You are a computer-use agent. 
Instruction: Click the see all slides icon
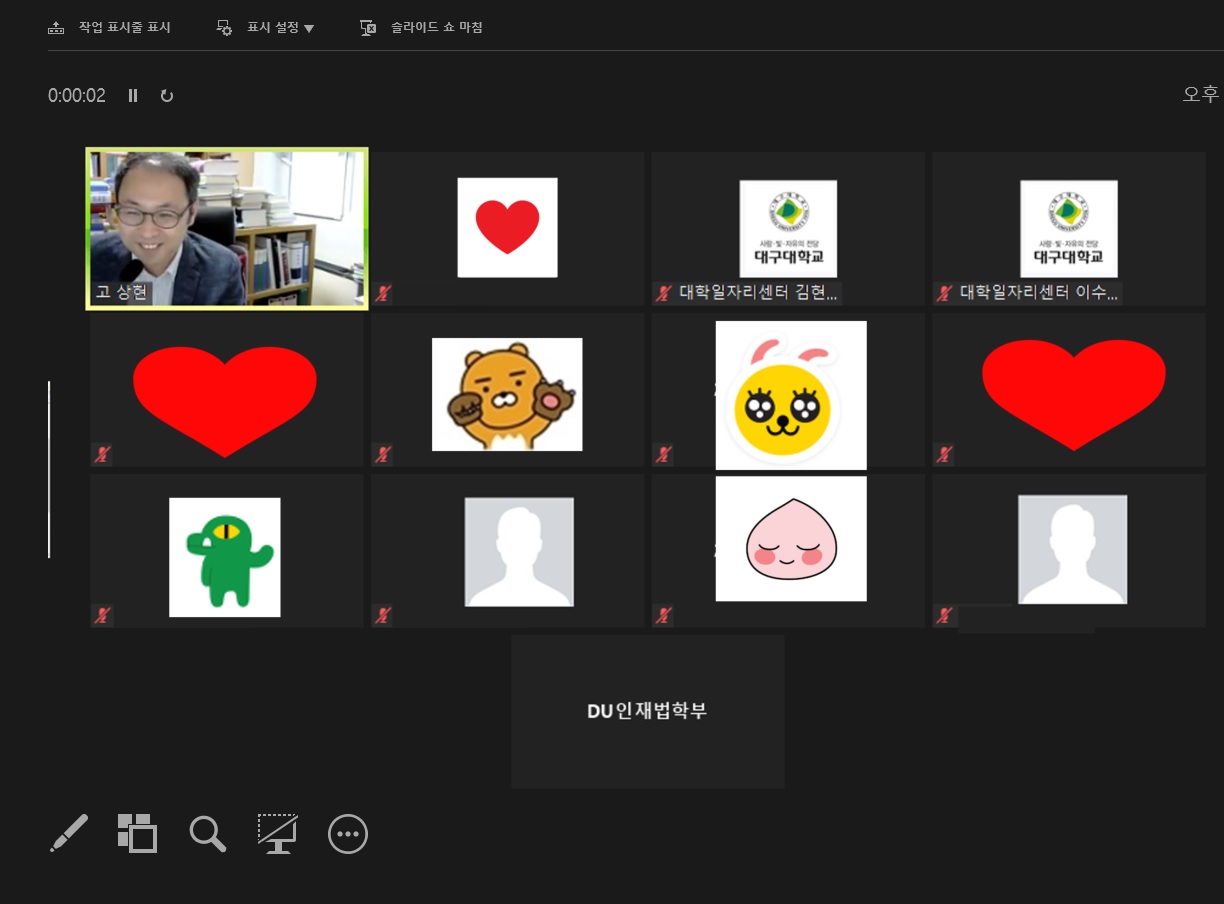(137, 833)
